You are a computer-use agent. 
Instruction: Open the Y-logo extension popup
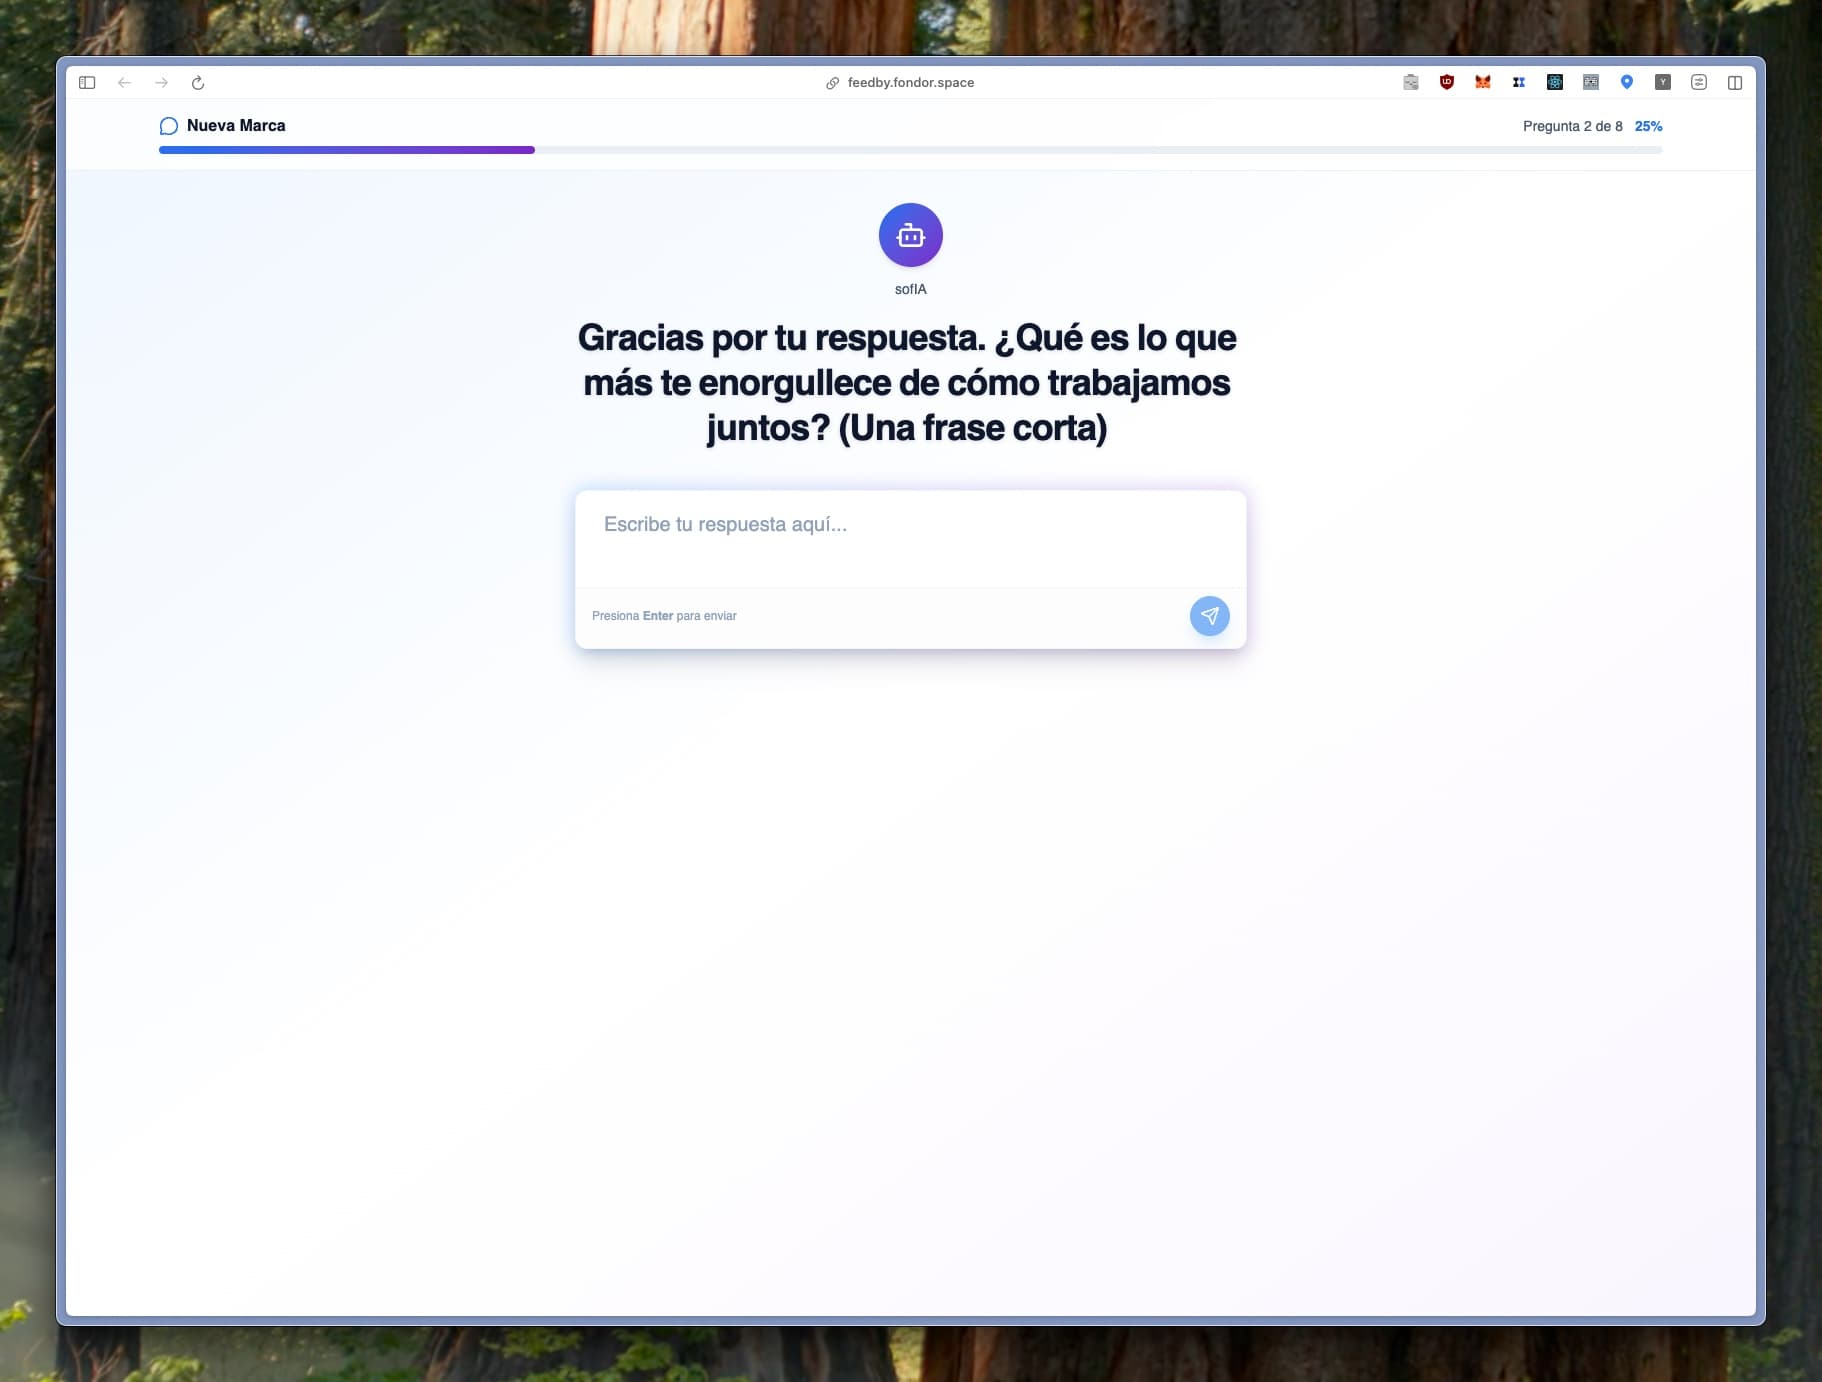click(x=1663, y=82)
